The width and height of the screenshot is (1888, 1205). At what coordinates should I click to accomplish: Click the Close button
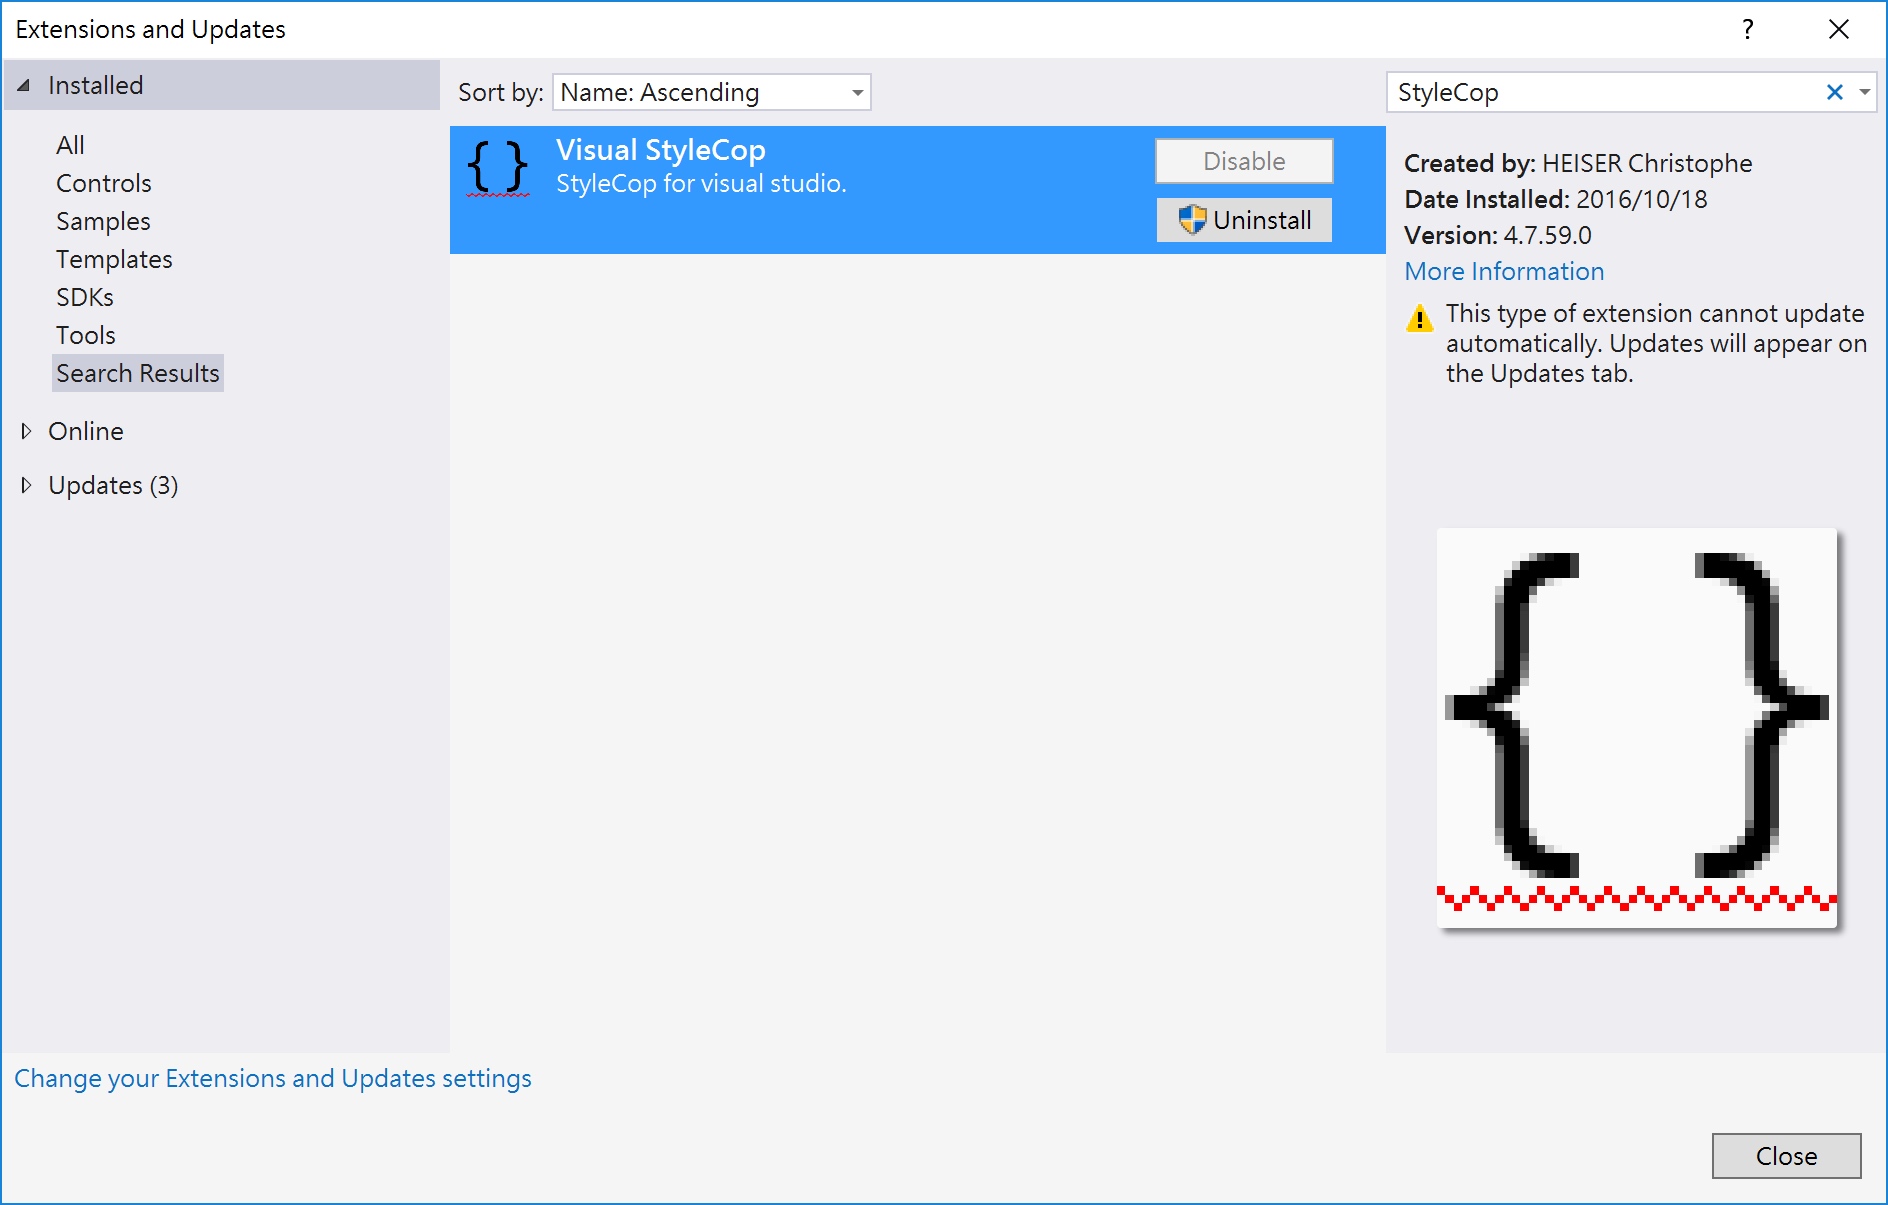click(x=1786, y=1156)
